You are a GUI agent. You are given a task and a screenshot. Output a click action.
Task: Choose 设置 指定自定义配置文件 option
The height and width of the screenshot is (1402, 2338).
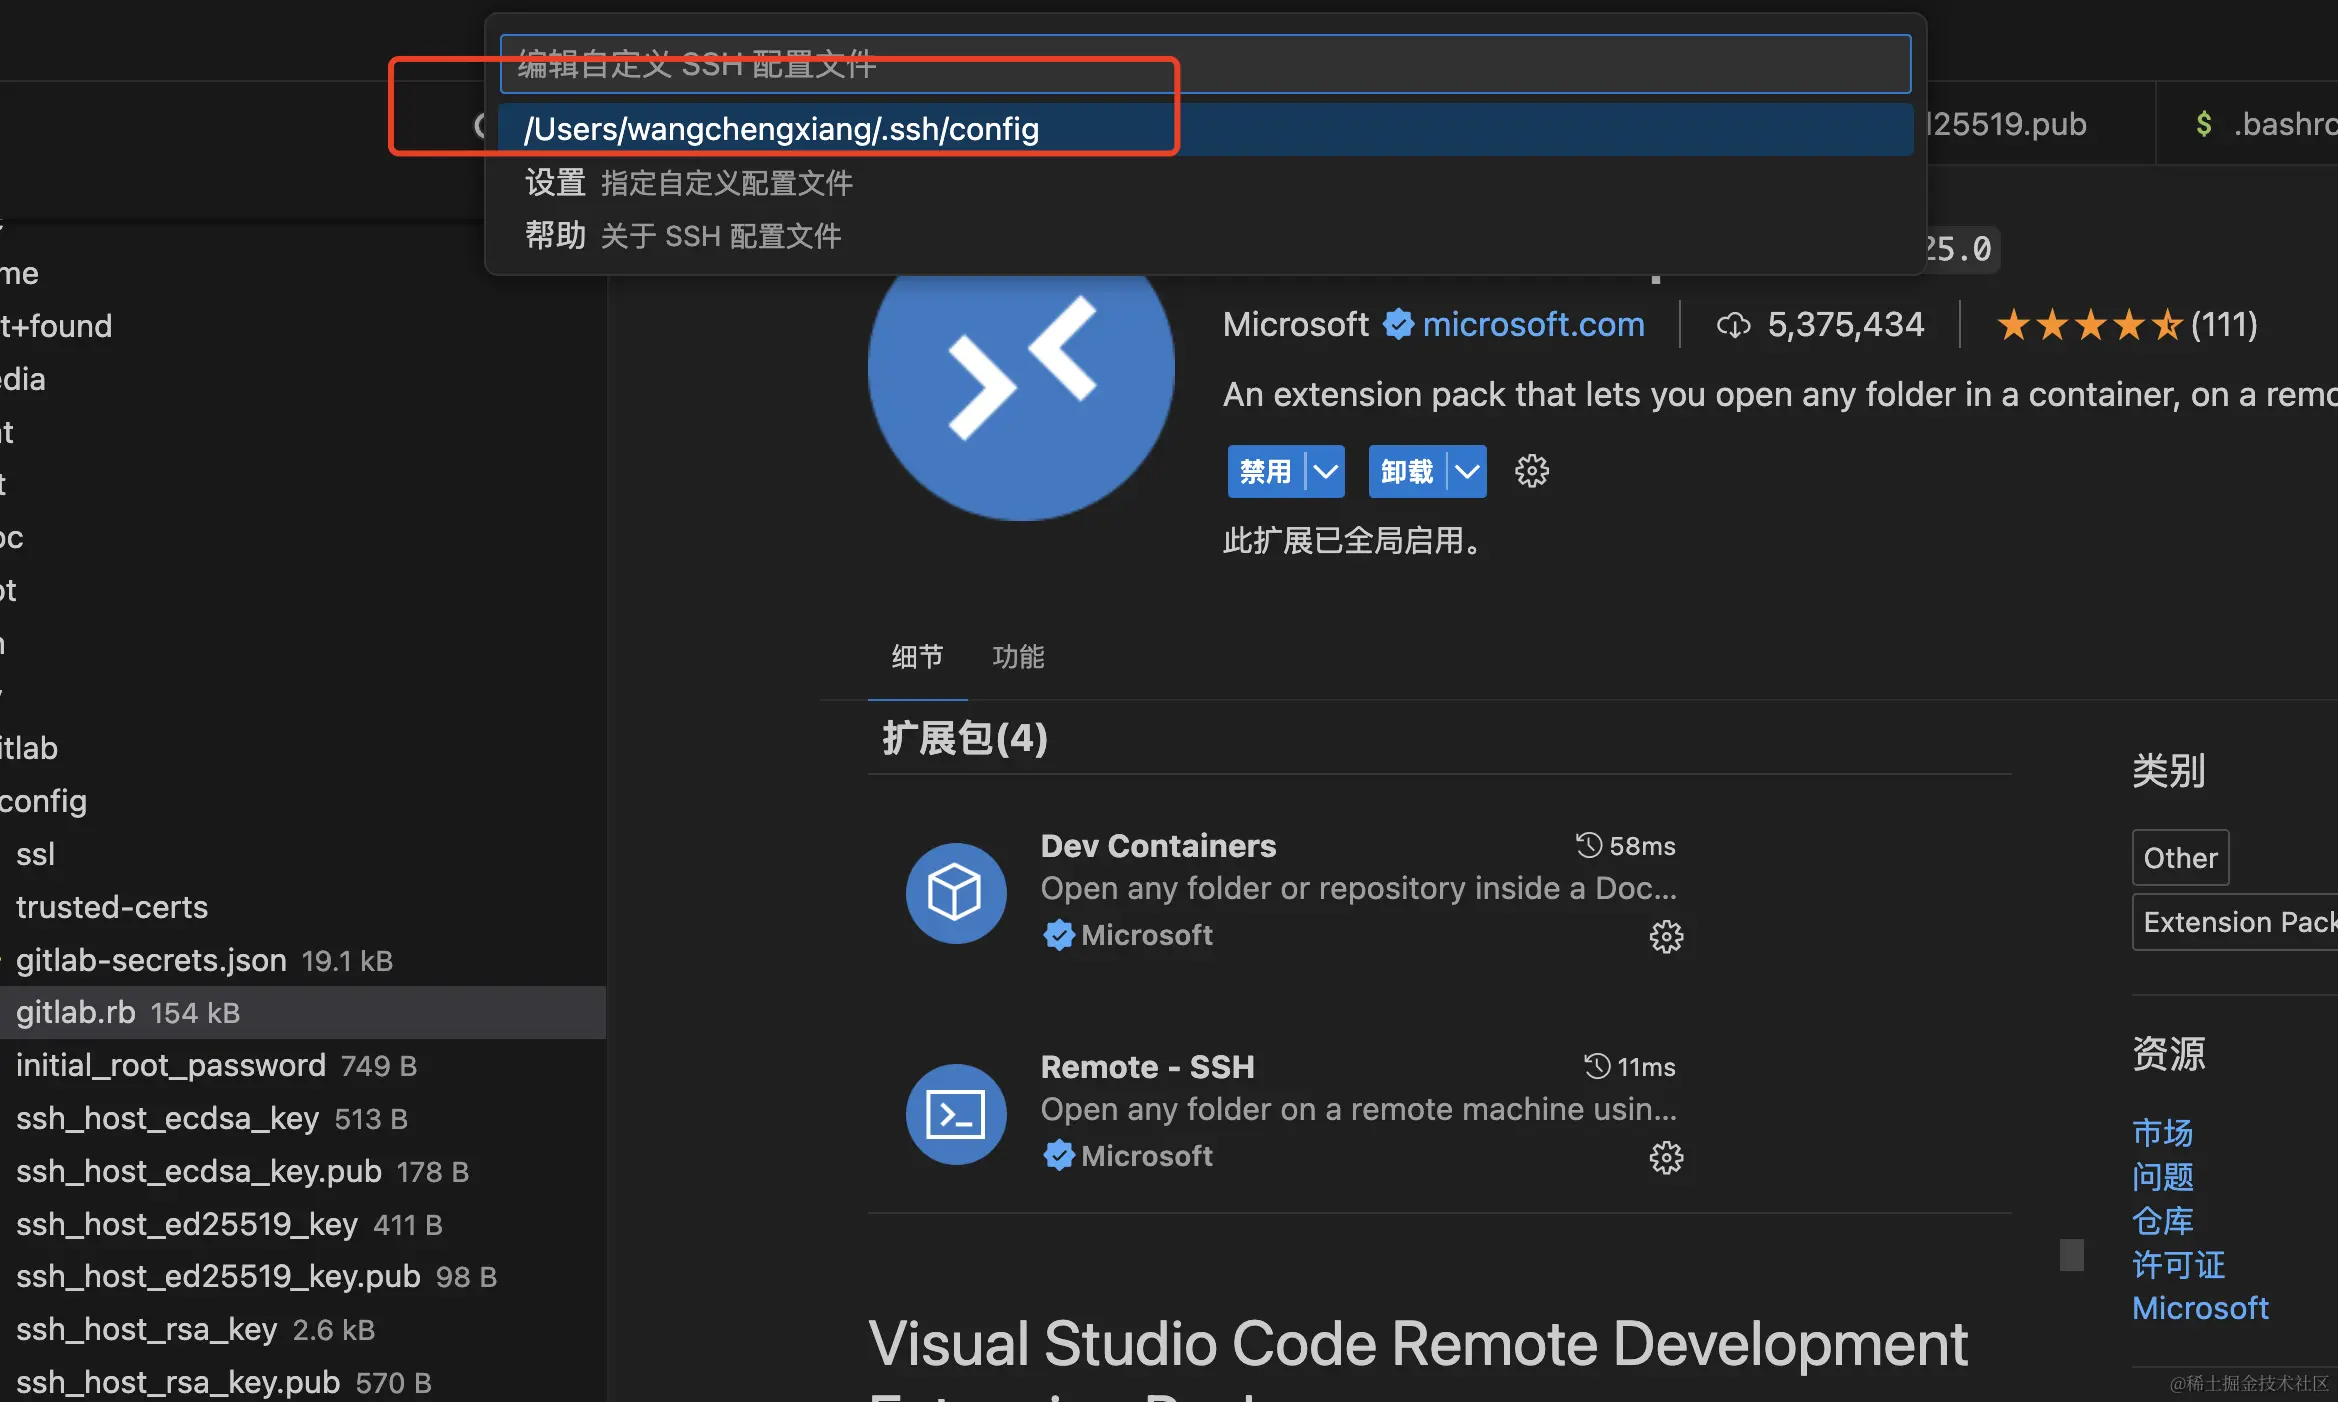[689, 183]
